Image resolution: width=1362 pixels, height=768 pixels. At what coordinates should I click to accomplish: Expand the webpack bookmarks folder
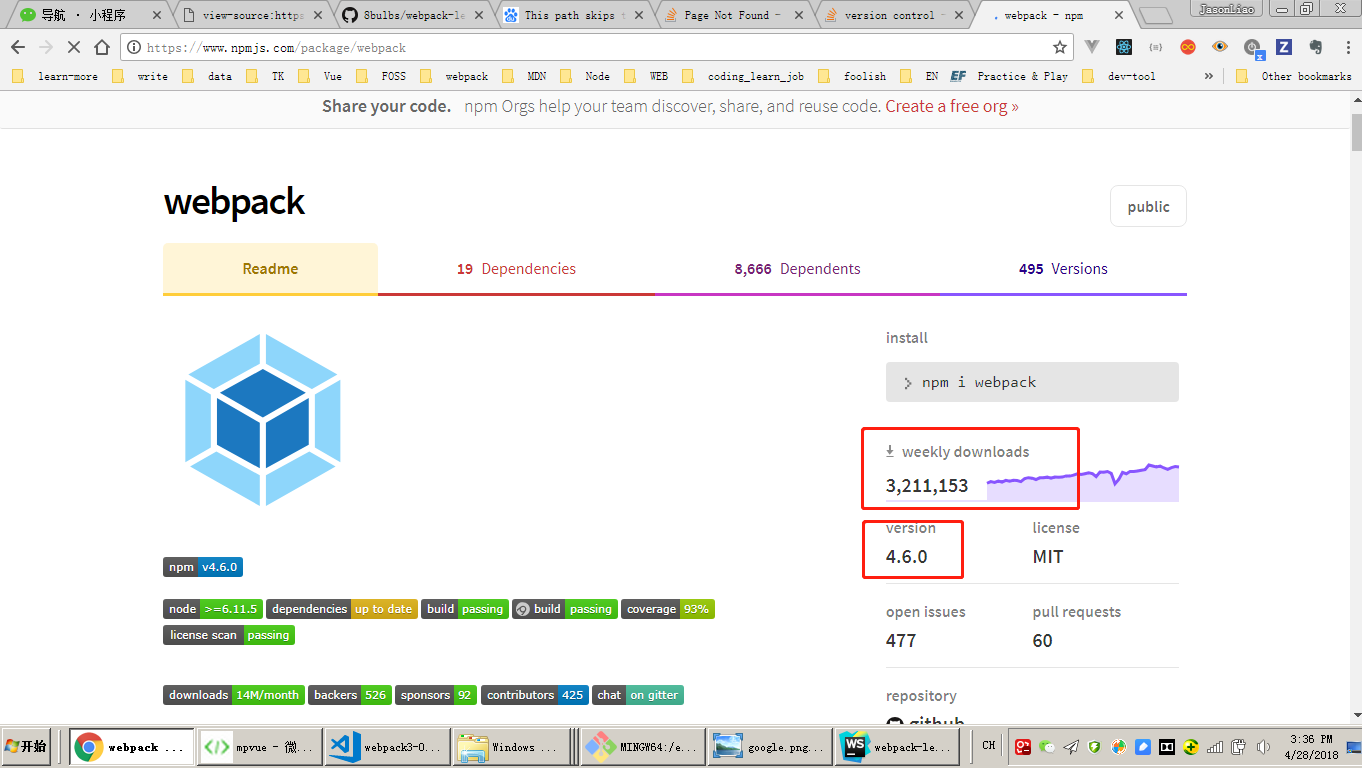coord(455,76)
